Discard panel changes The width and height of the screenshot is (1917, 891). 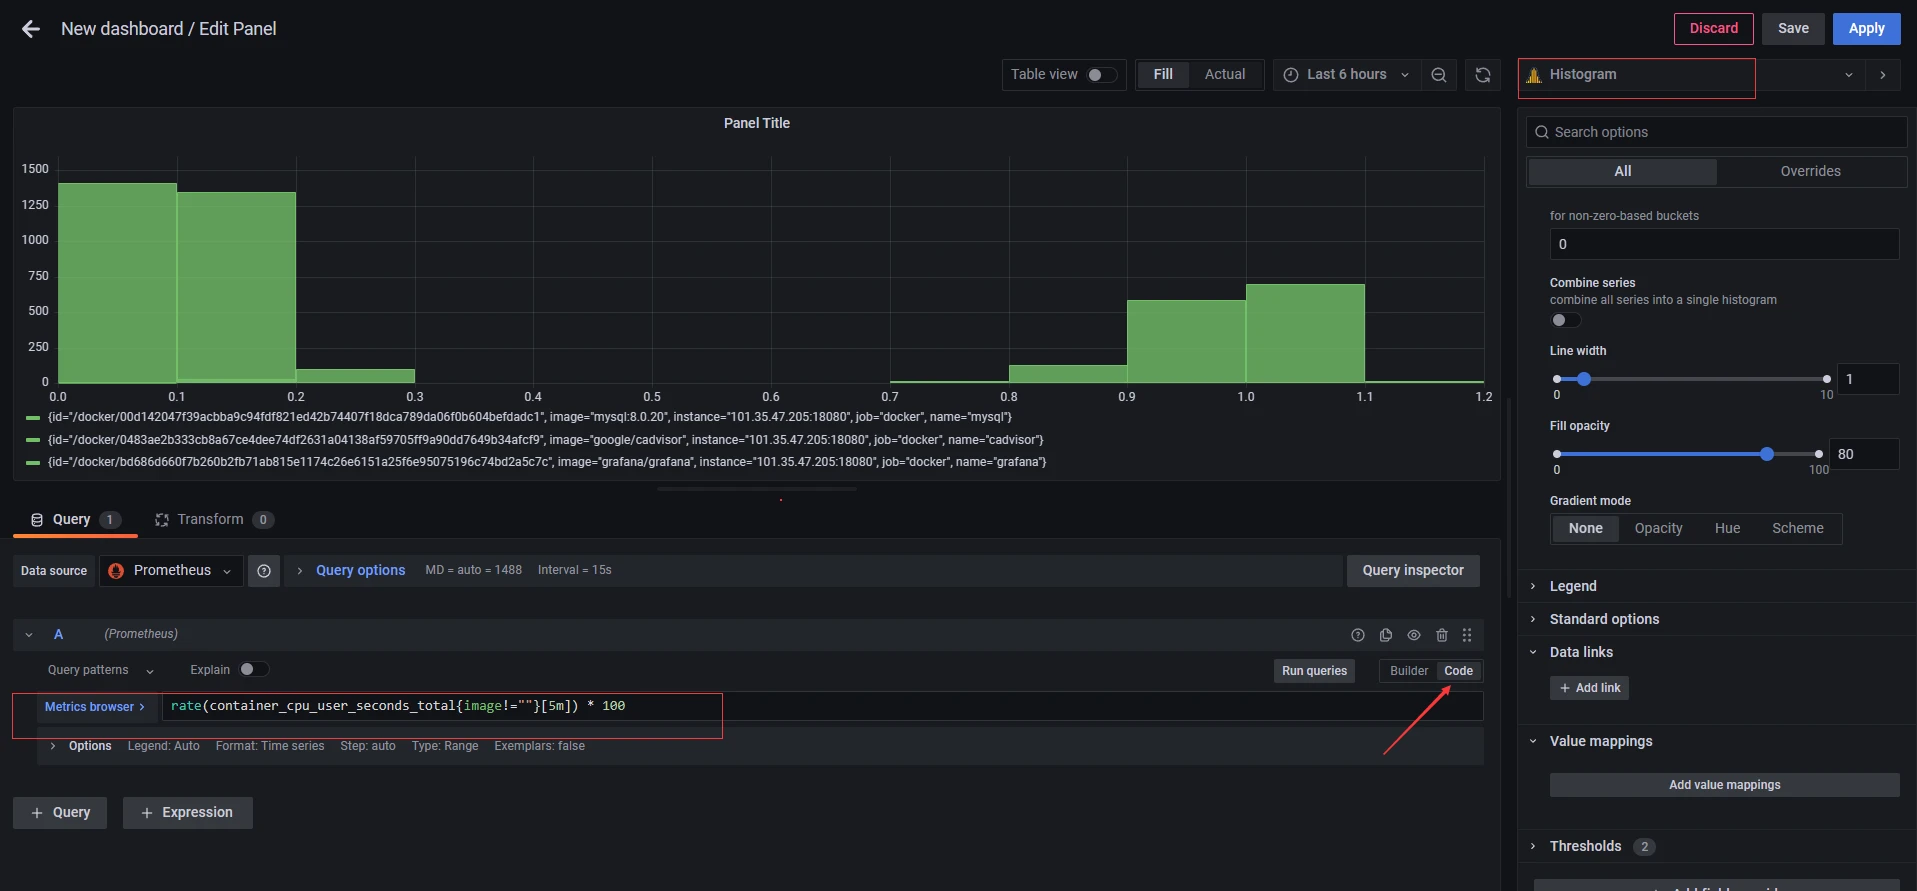pyautogui.click(x=1714, y=29)
